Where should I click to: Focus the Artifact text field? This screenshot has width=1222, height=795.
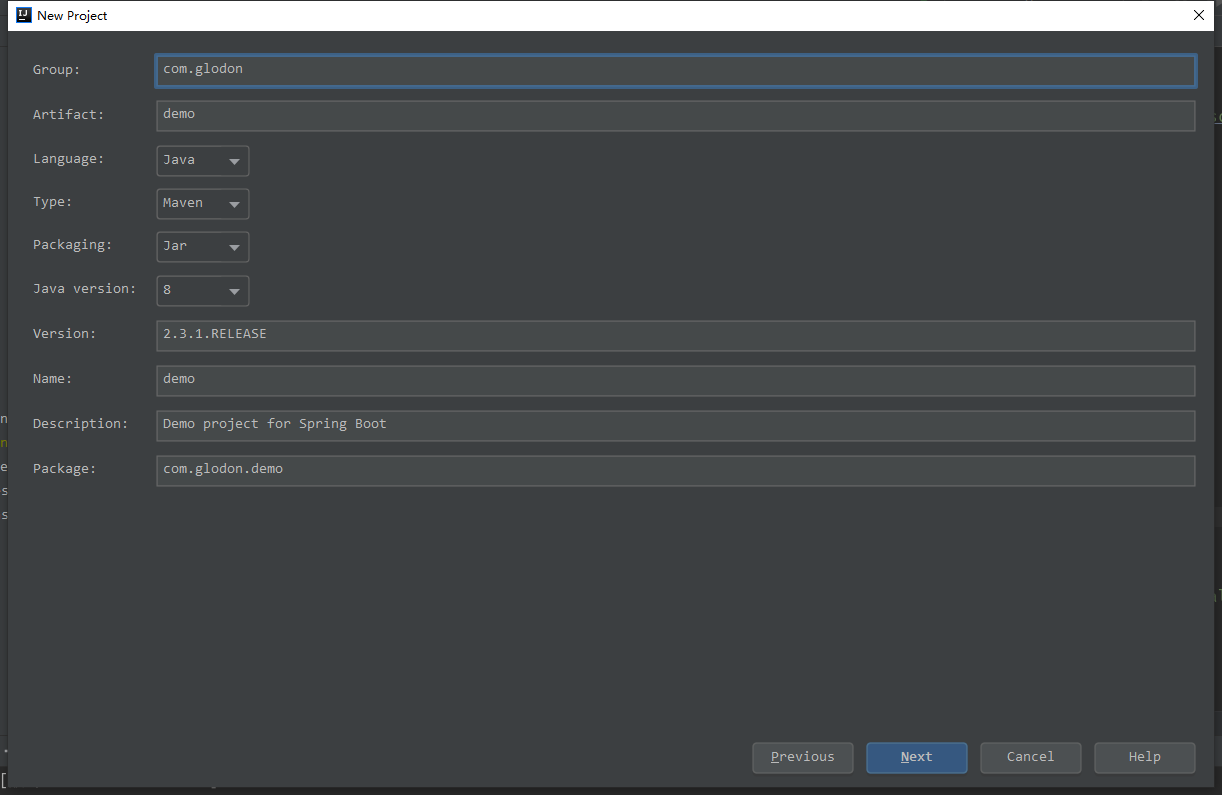[675, 115]
